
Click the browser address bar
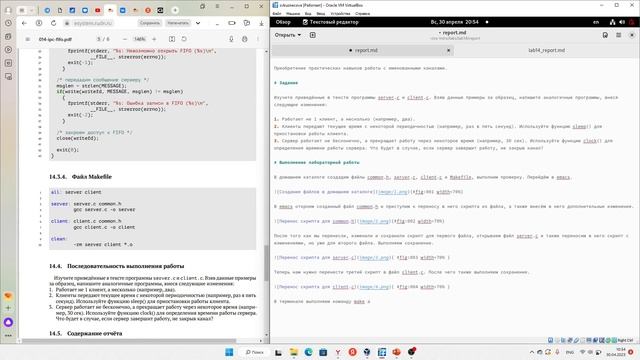pyautogui.click(x=93, y=23)
